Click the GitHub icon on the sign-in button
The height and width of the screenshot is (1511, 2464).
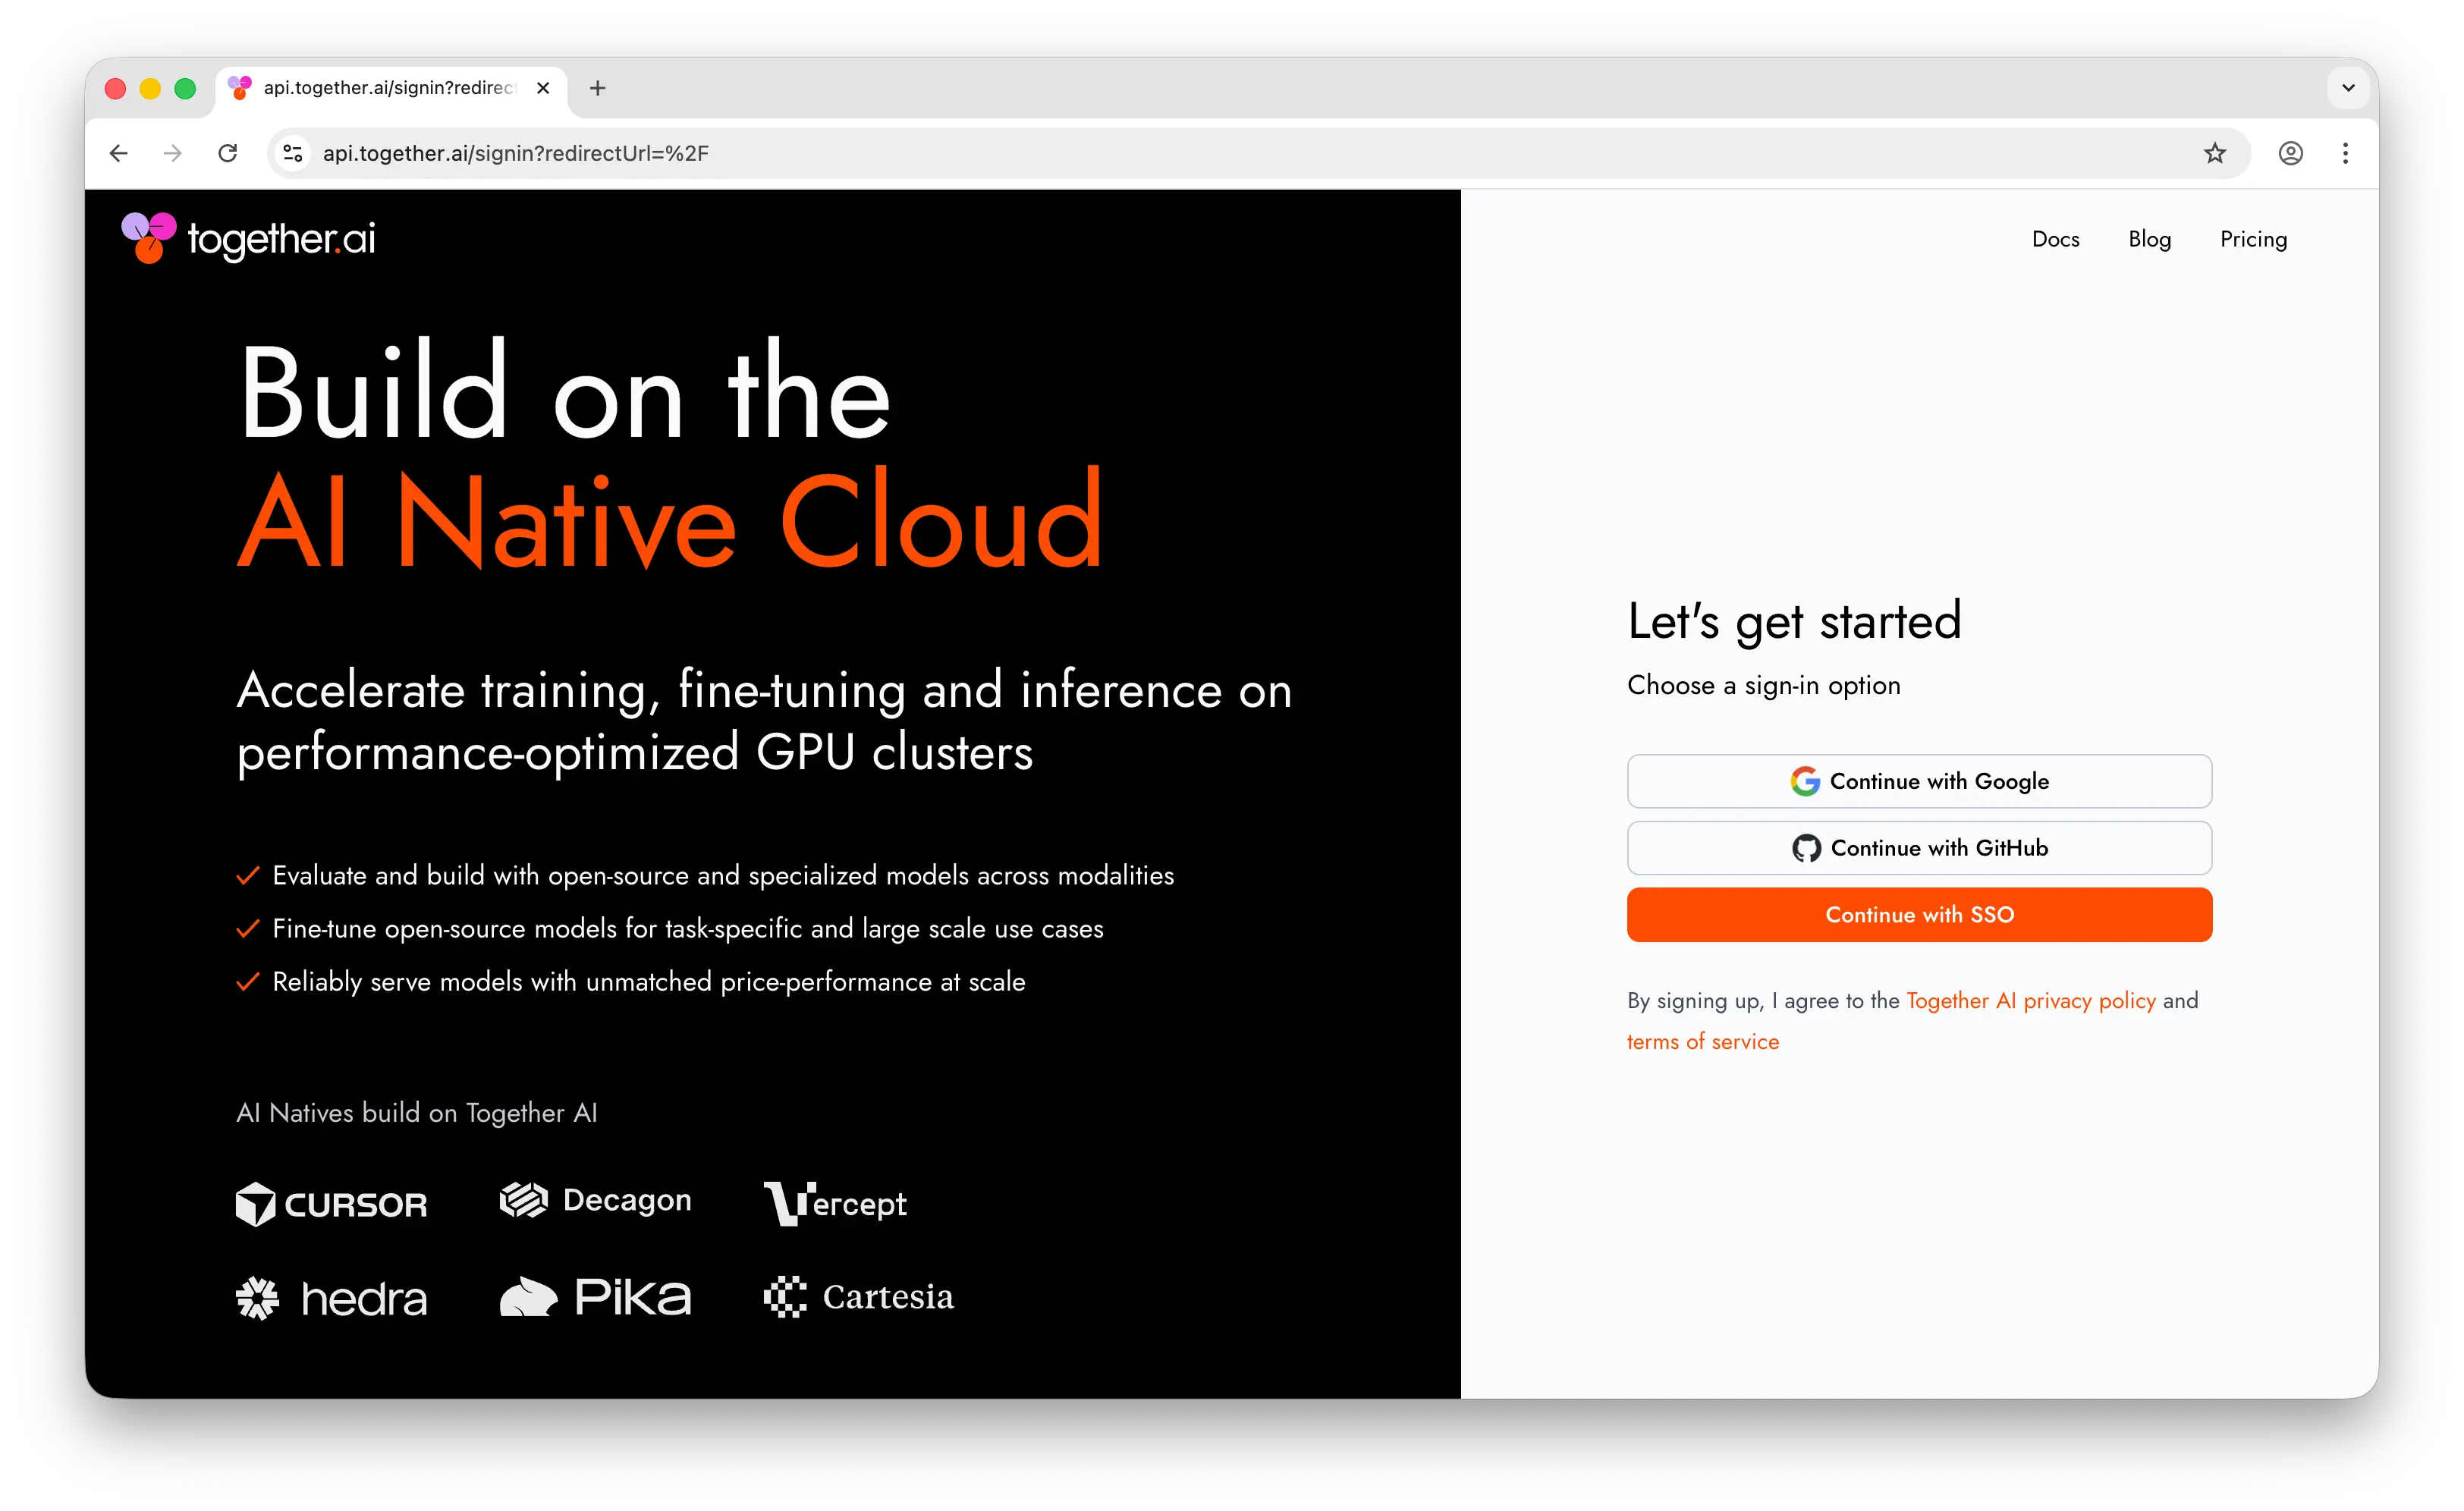click(x=1806, y=847)
